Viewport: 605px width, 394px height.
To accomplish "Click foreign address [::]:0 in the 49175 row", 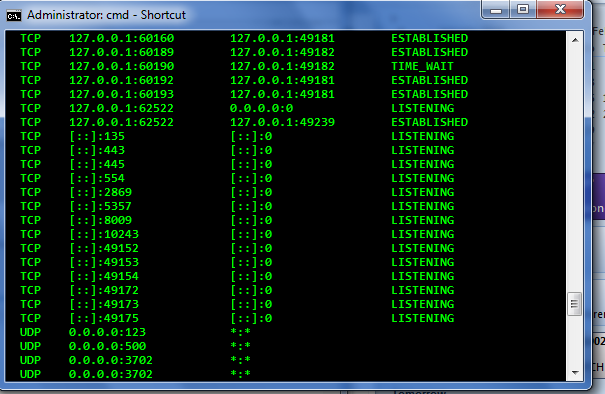I will 251,318.
